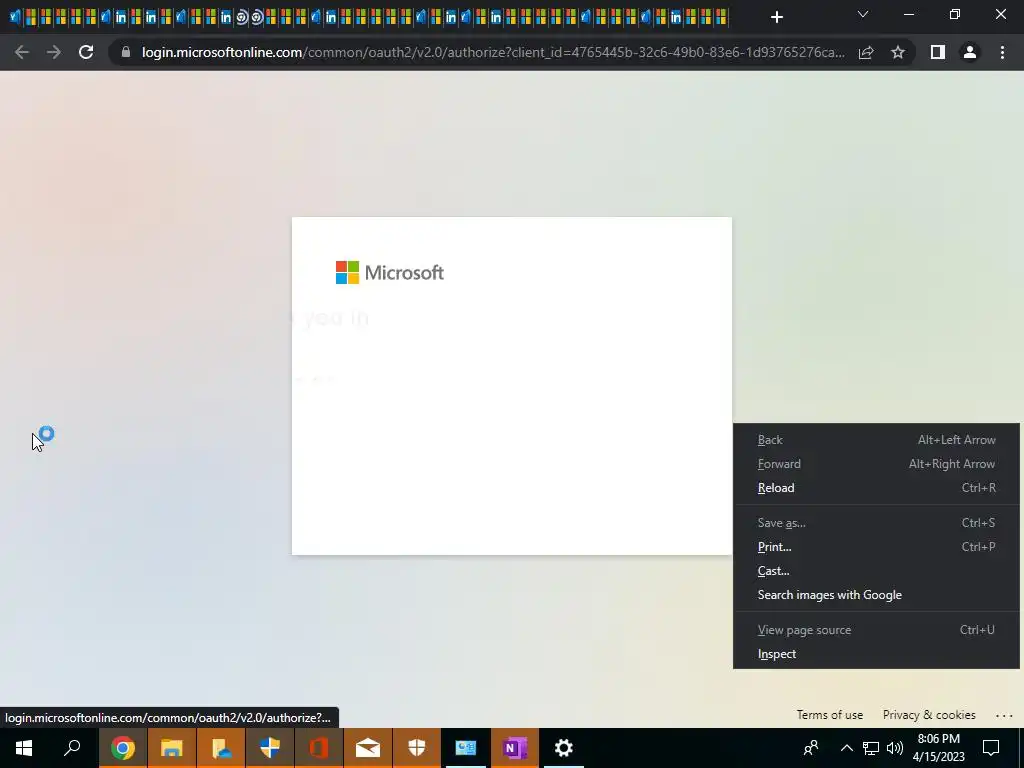This screenshot has width=1024, height=768.
Task: Choose Inspect from the context menu
Action: click(876, 654)
